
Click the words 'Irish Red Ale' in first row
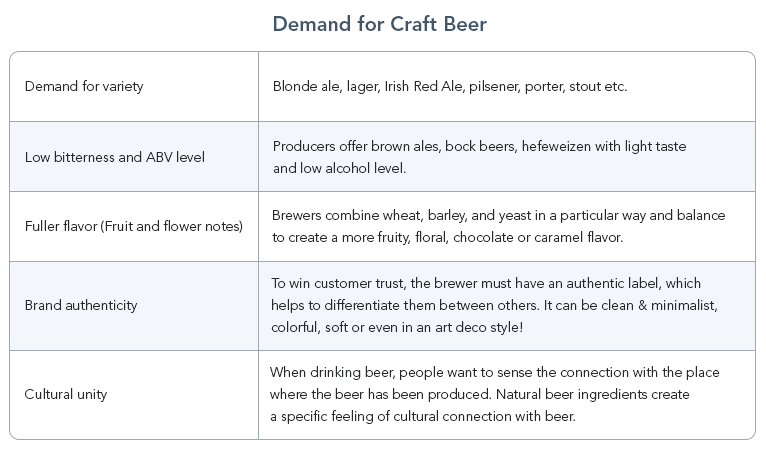[424, 86]
